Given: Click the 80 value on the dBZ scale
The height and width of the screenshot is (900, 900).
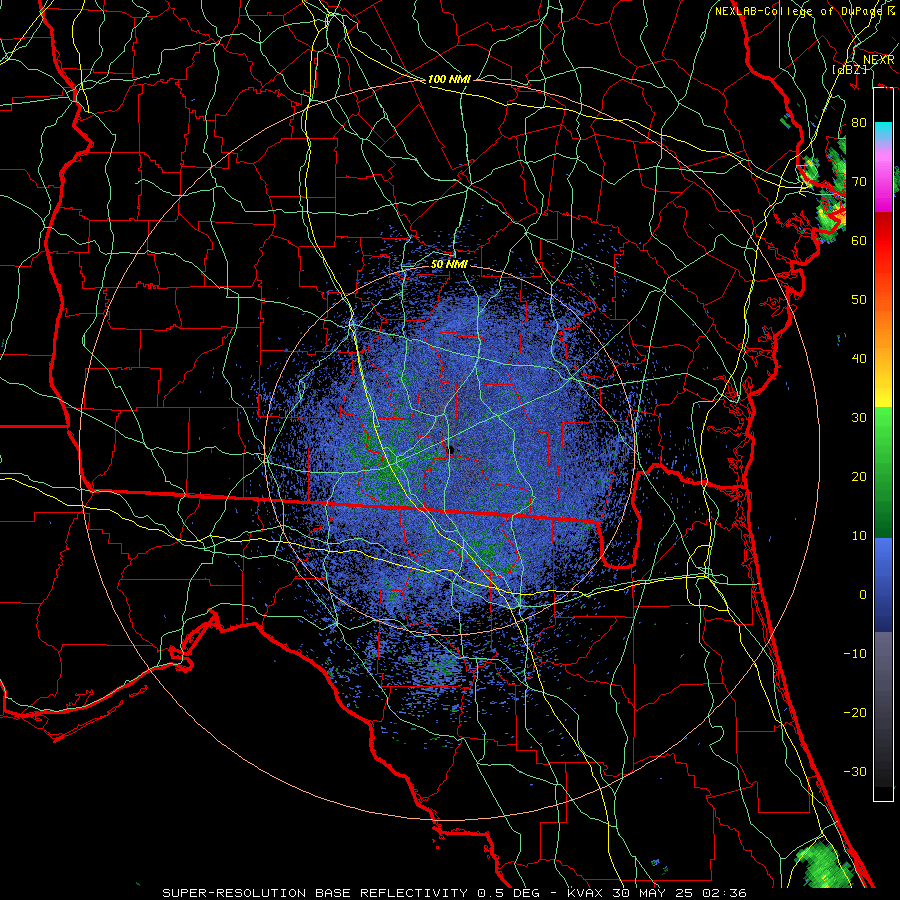Looking at the screenshot, I should (x=859, y=122).
